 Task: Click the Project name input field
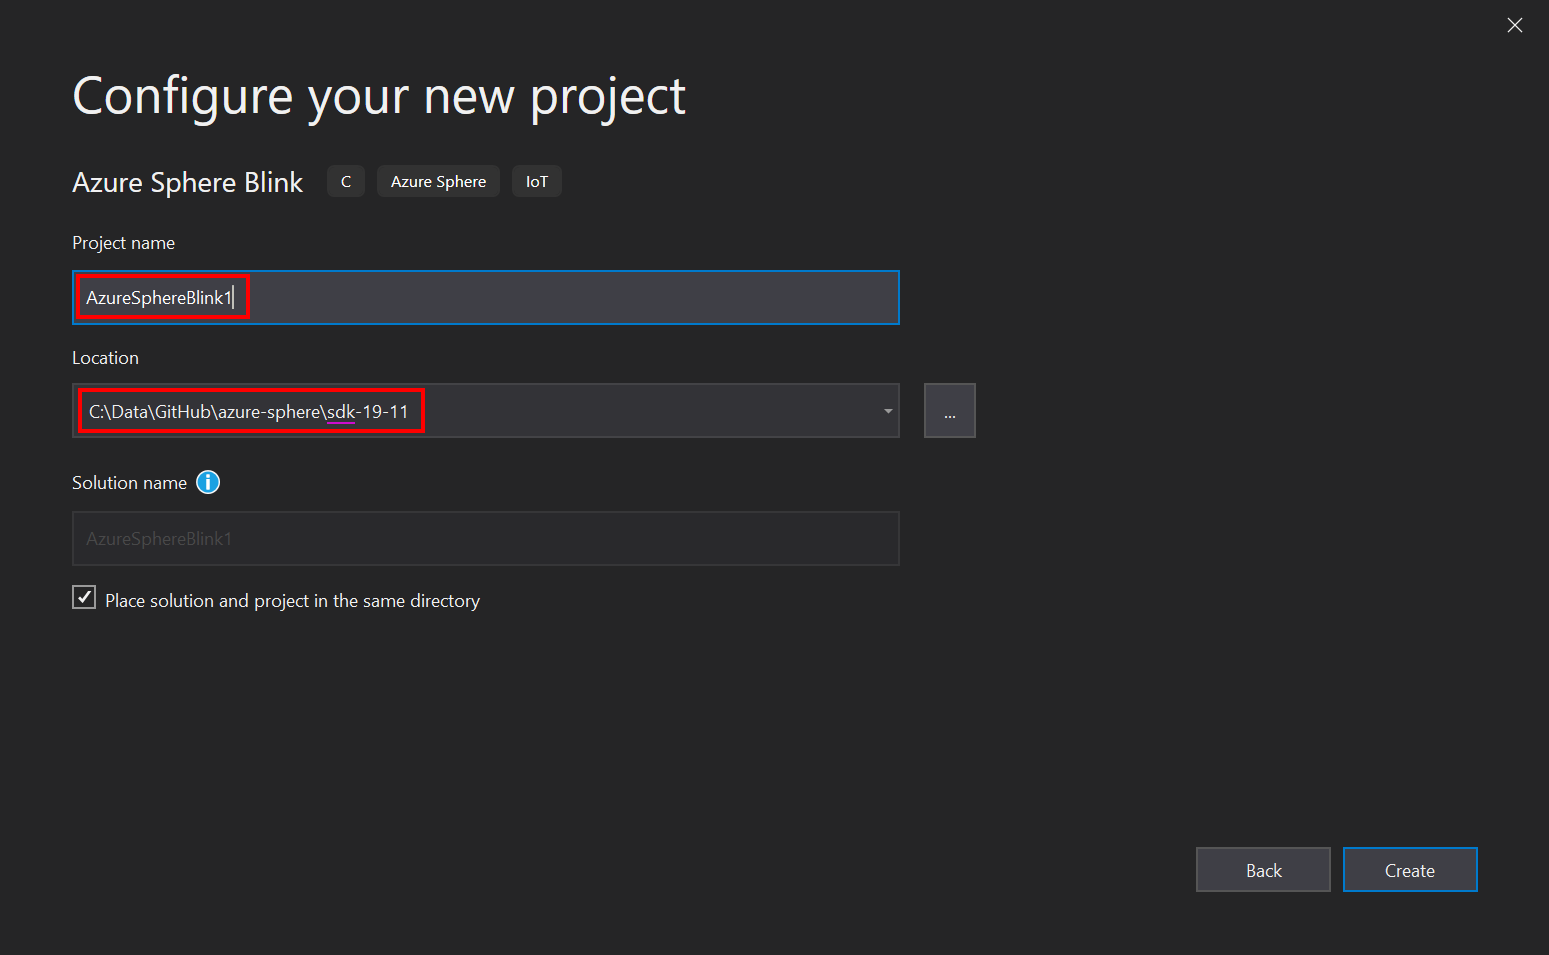486,297
